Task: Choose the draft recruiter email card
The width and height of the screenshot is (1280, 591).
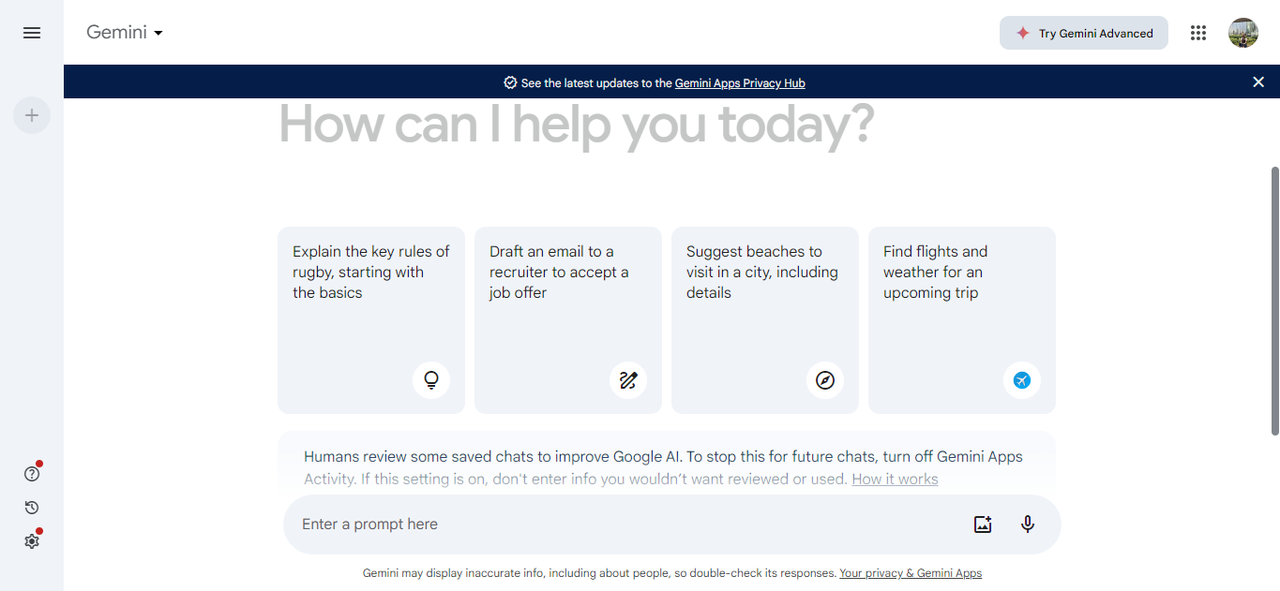Action: pos(568,320)
